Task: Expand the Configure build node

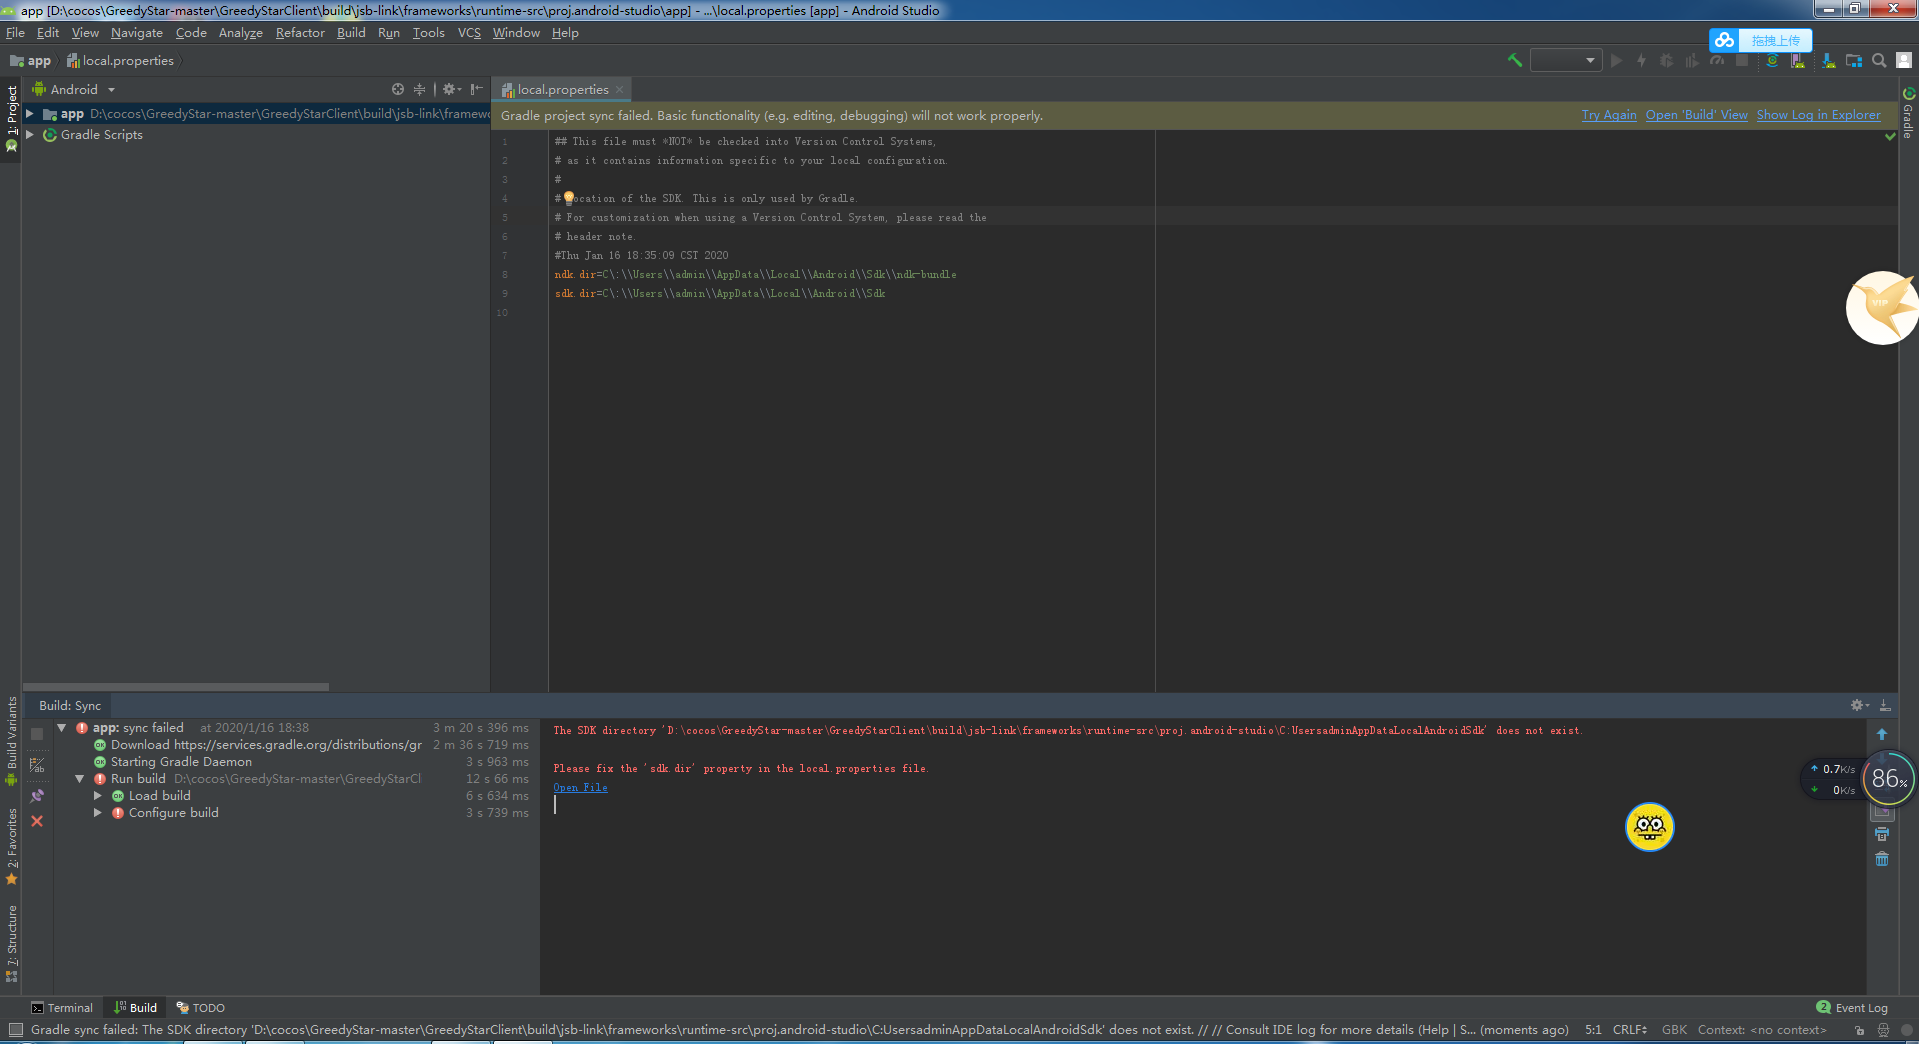Action: point(98,813)
